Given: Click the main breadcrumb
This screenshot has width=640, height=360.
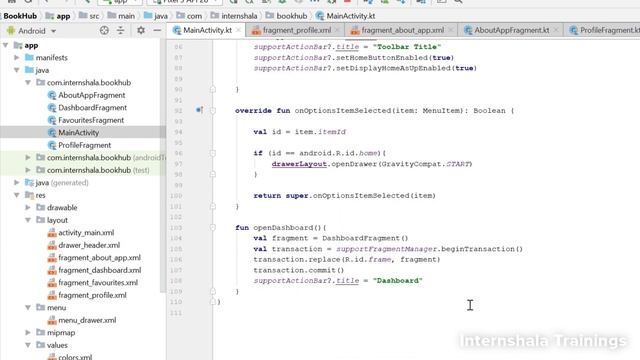Looking at the screenshot, I should tap(121, 16).
